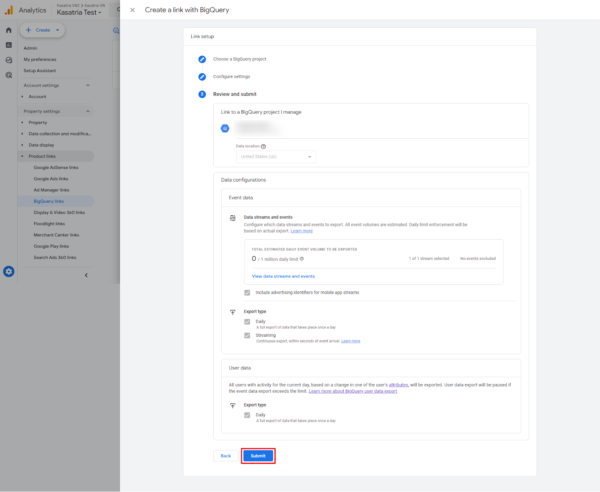Toggle the User data Daily export checkbox
This screenshot has height=492, width=600.
pos(247,415)
